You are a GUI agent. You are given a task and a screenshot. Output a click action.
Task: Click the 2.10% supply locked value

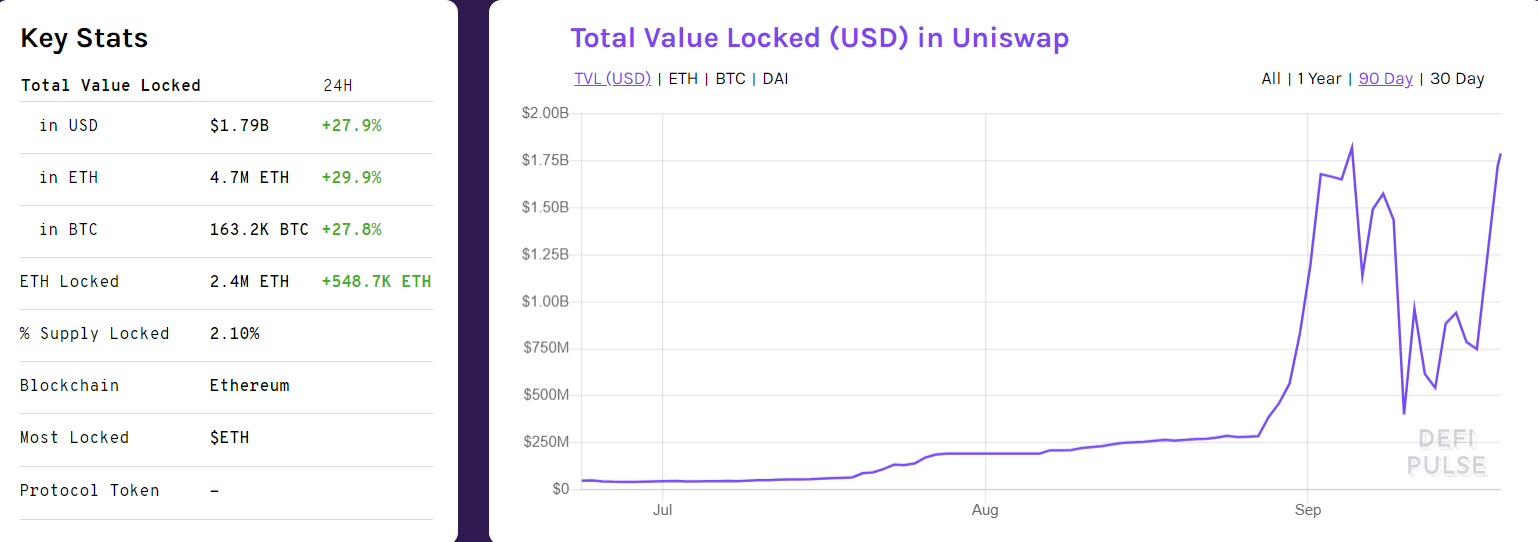[x=234, y=334]
